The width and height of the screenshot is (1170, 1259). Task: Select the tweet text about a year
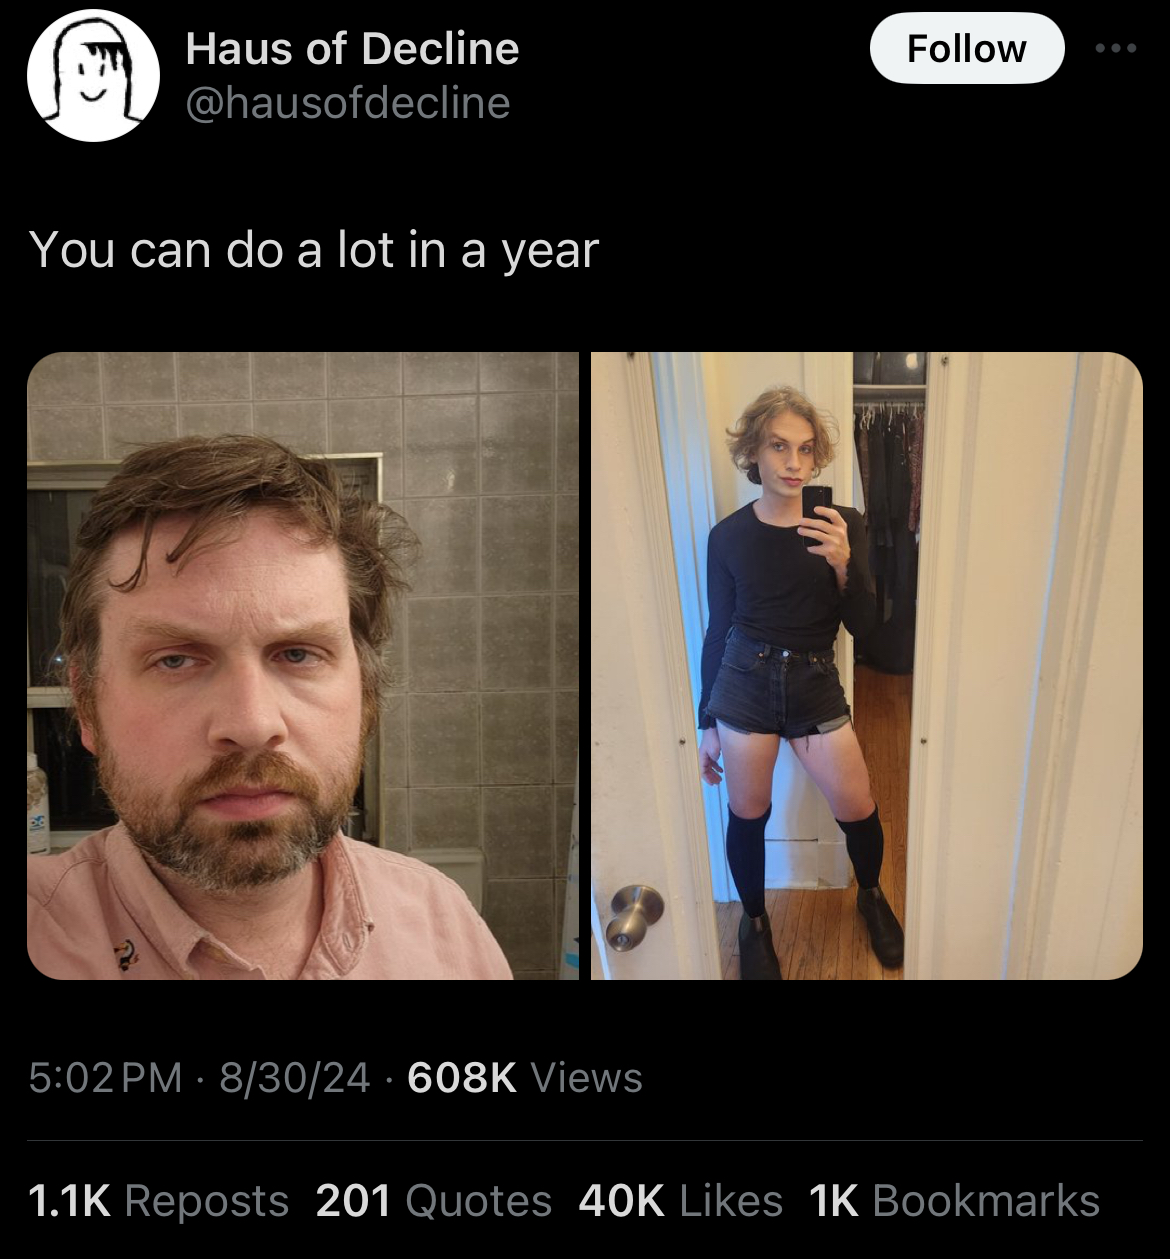pos(314,250)
